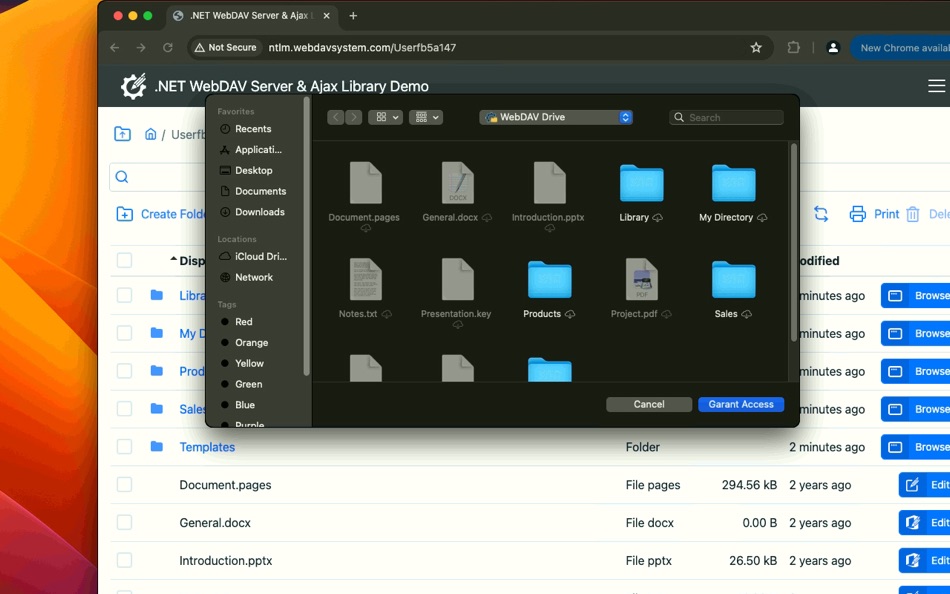Image resolution: width=950 pixels, height=594 pixels.
Task: Check the Document.pages row checkbox
Action: [124, 484]
